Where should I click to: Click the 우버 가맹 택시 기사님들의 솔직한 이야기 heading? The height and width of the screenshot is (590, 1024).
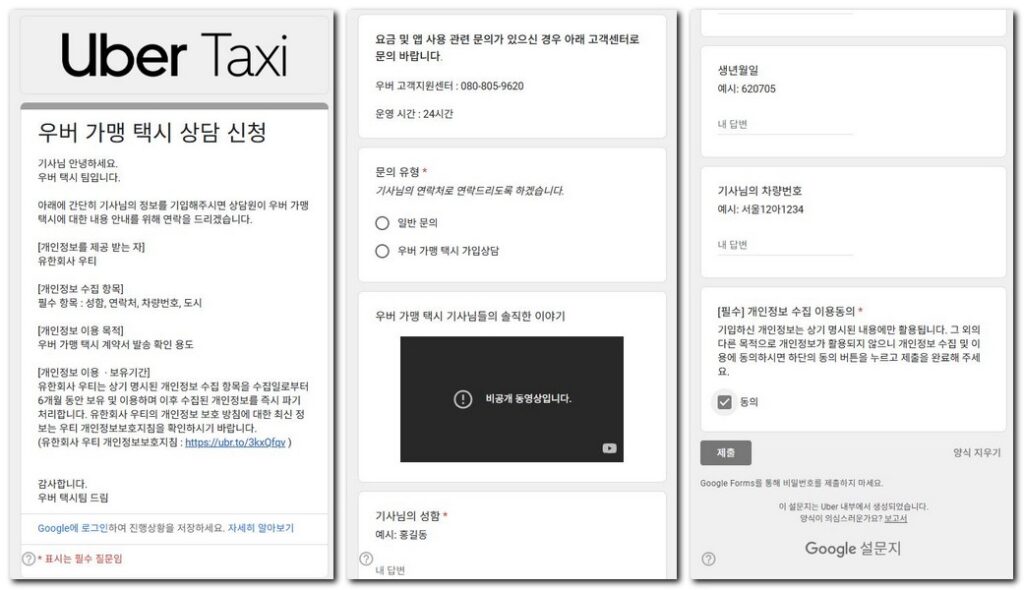coord(470,316)
